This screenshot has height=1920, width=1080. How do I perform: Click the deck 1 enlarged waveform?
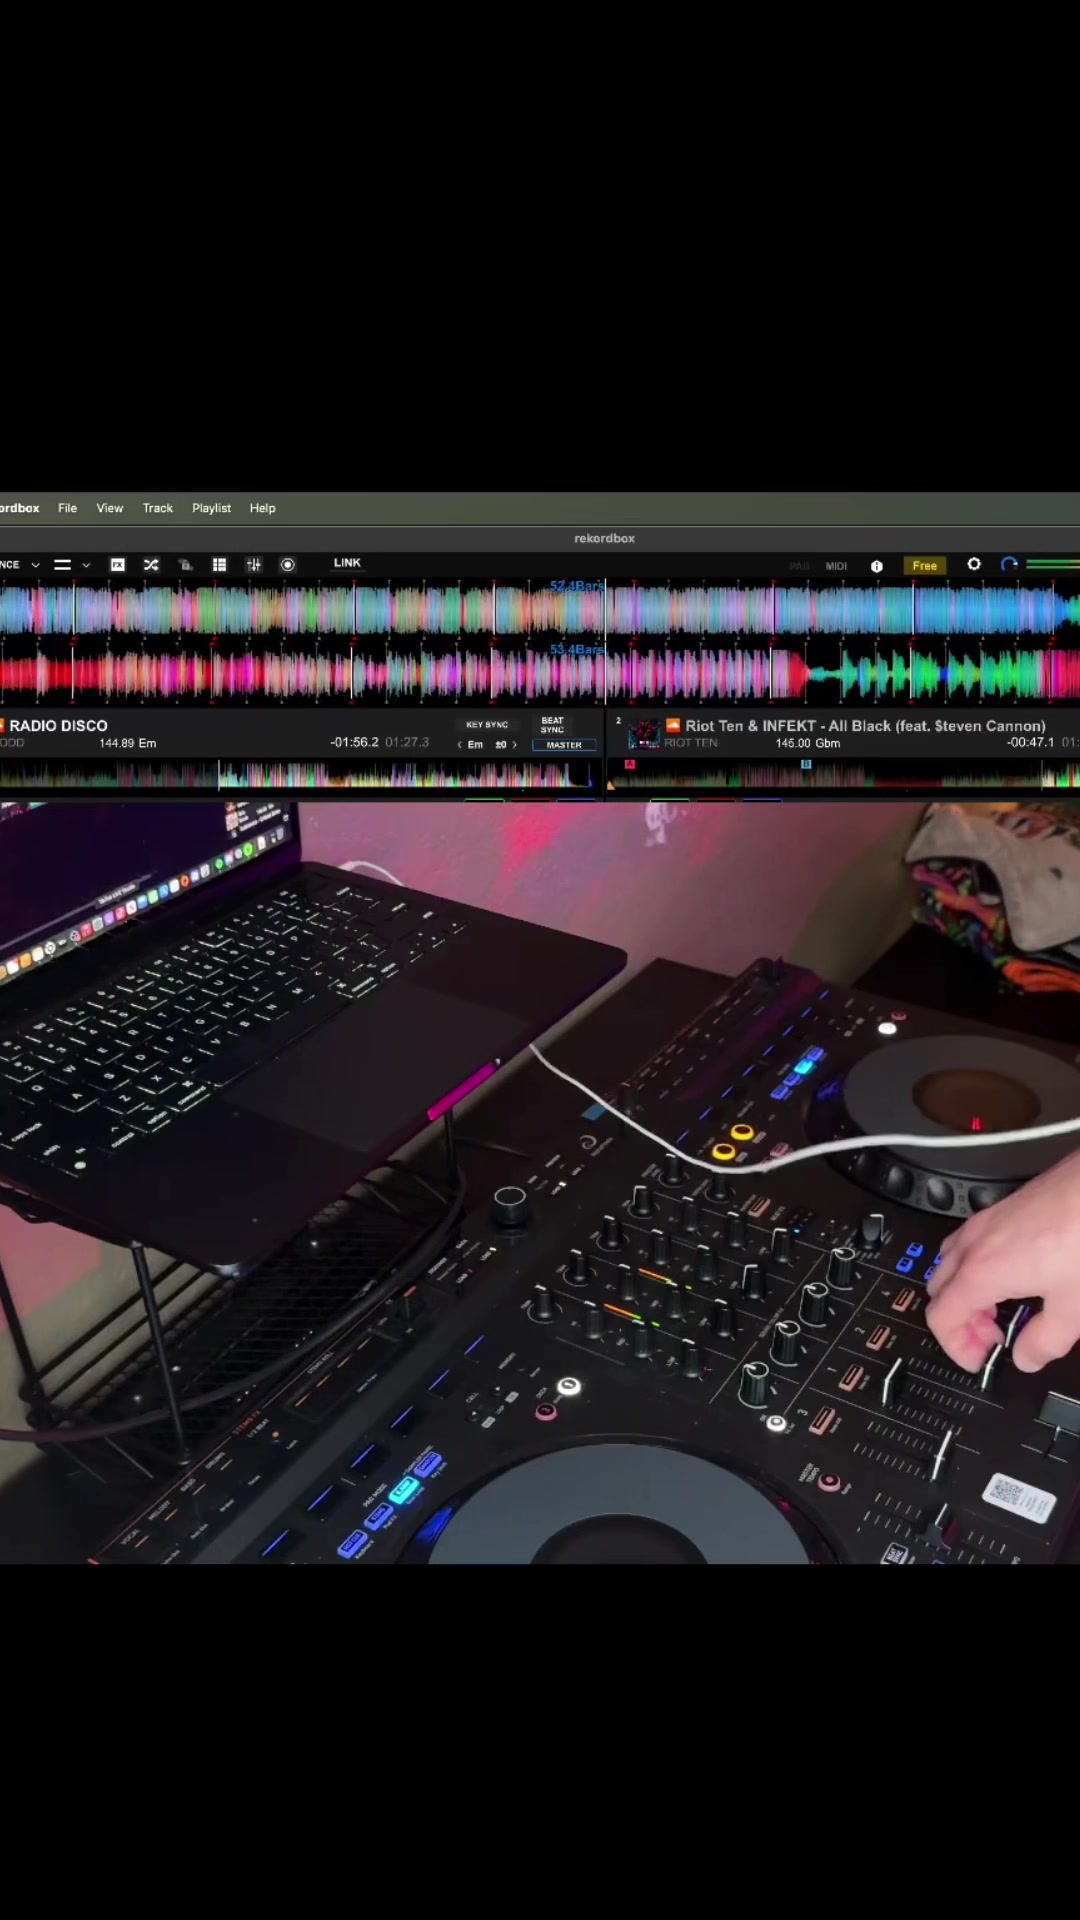coord(540,610)
